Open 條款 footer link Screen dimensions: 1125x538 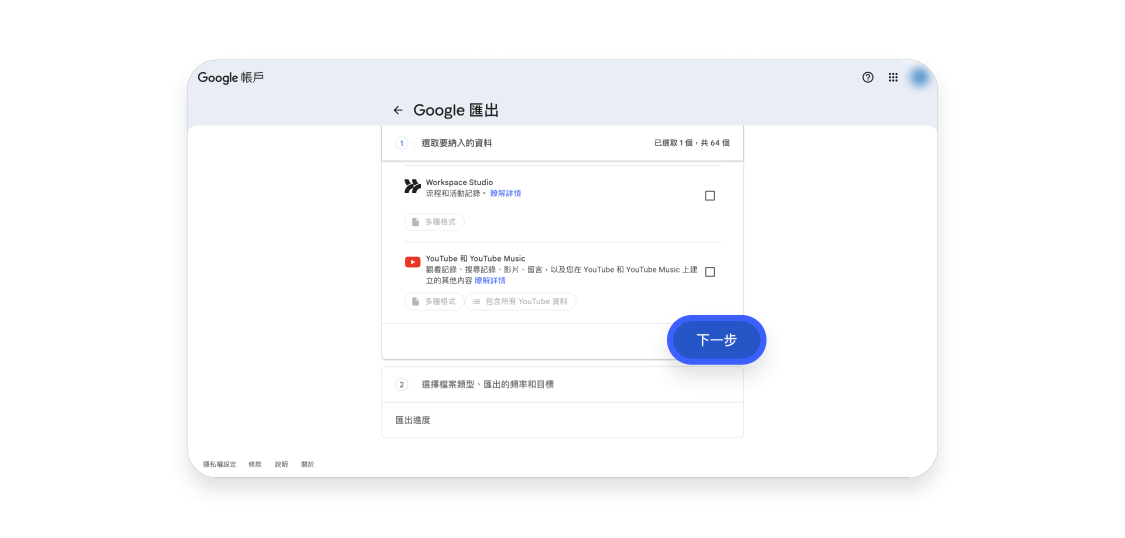(x=255, y=465)
